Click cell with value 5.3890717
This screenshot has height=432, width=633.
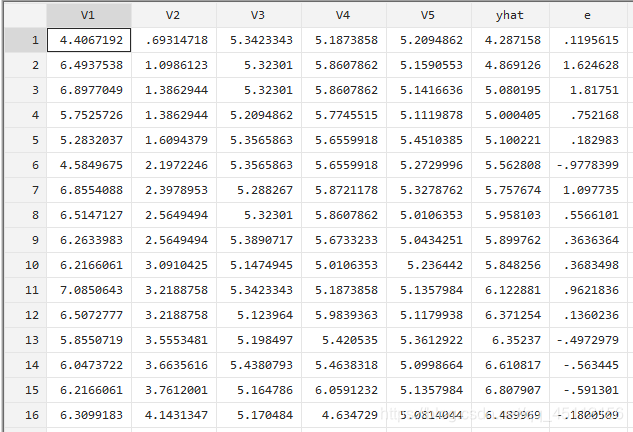pyautogui.click(x=259, y=240)
